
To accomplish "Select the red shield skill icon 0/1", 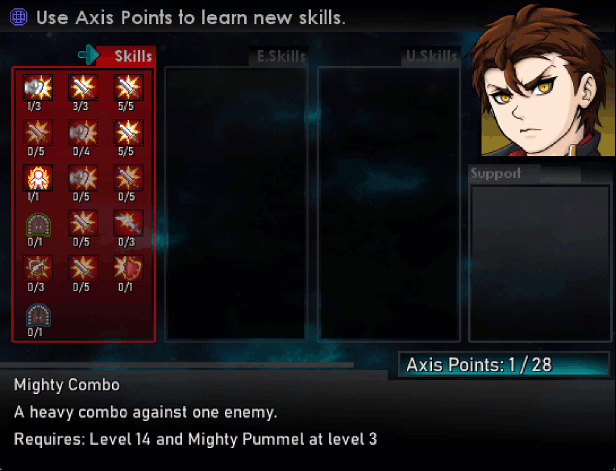I will pos(128,268).
